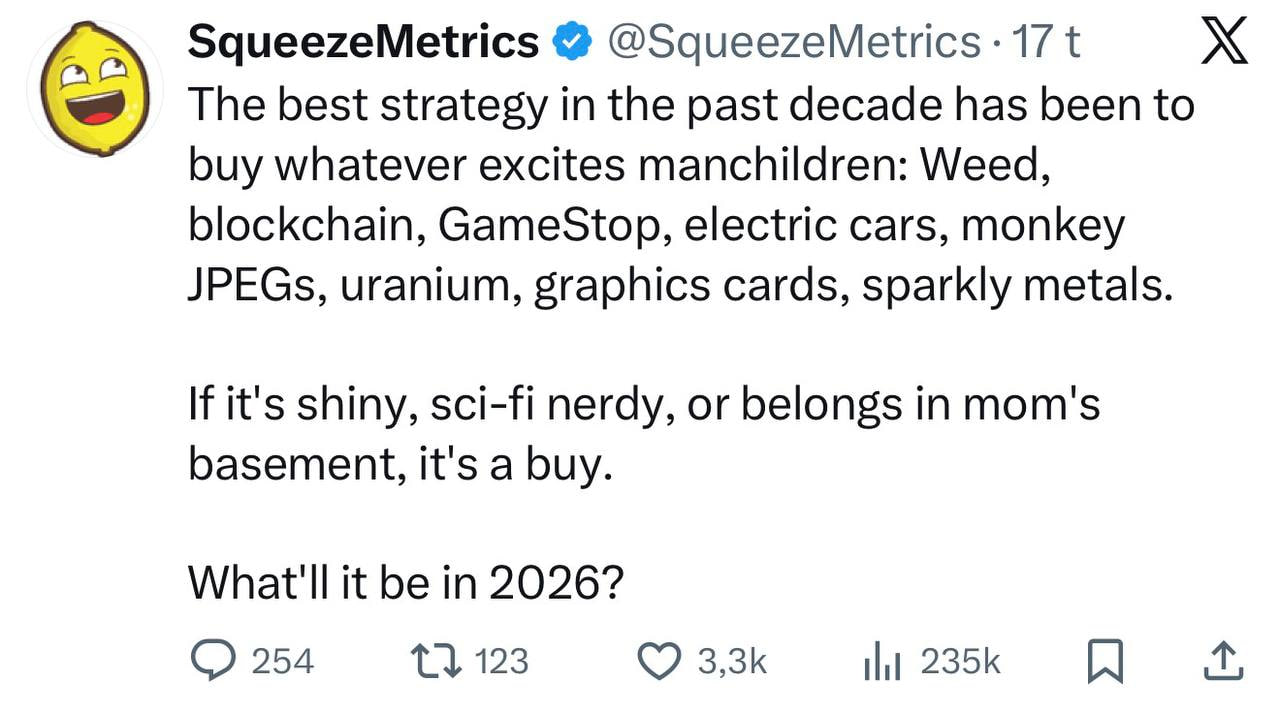
Task: Click the SqueezeMetrics display name
Action: (x=362, y=40)
